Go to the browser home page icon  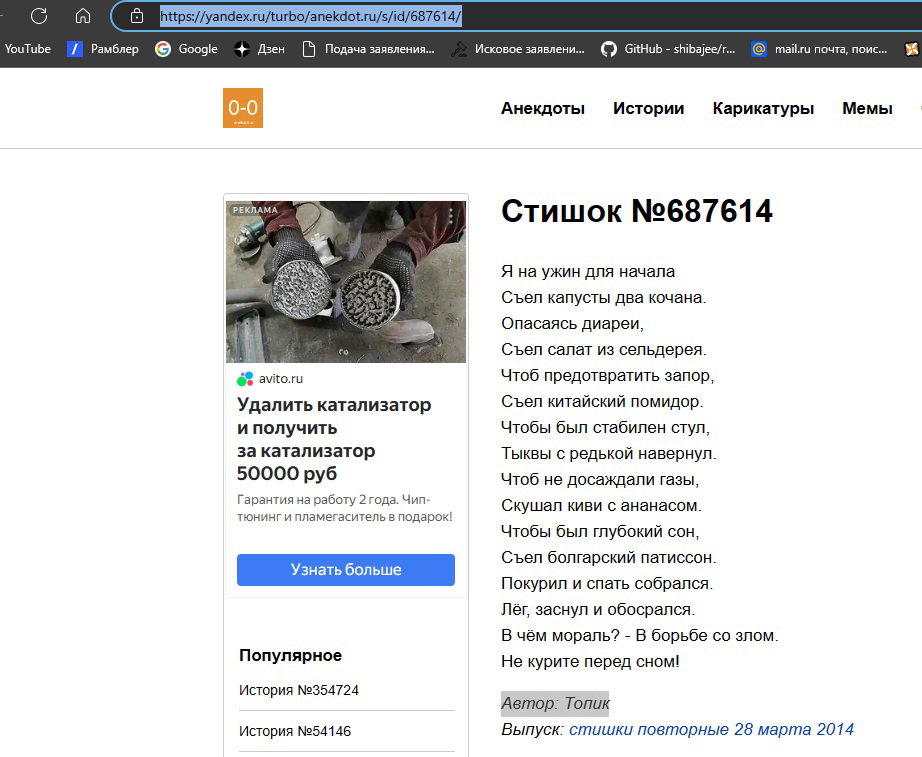point(83,16)
